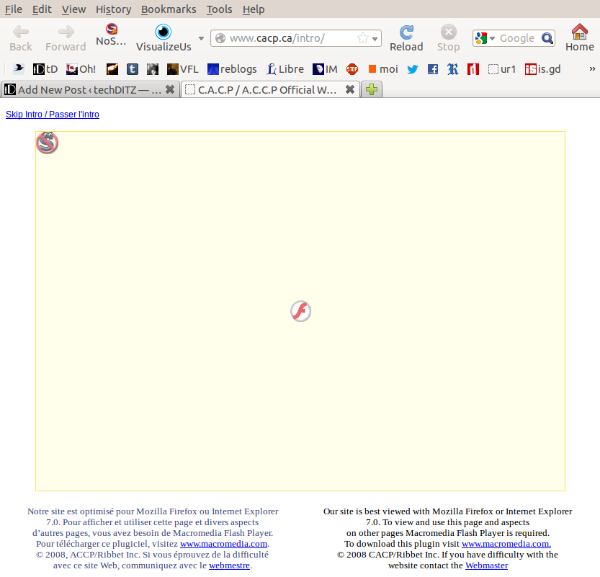Switch to the Add New Post techDITZ tab

coord(90,90)
